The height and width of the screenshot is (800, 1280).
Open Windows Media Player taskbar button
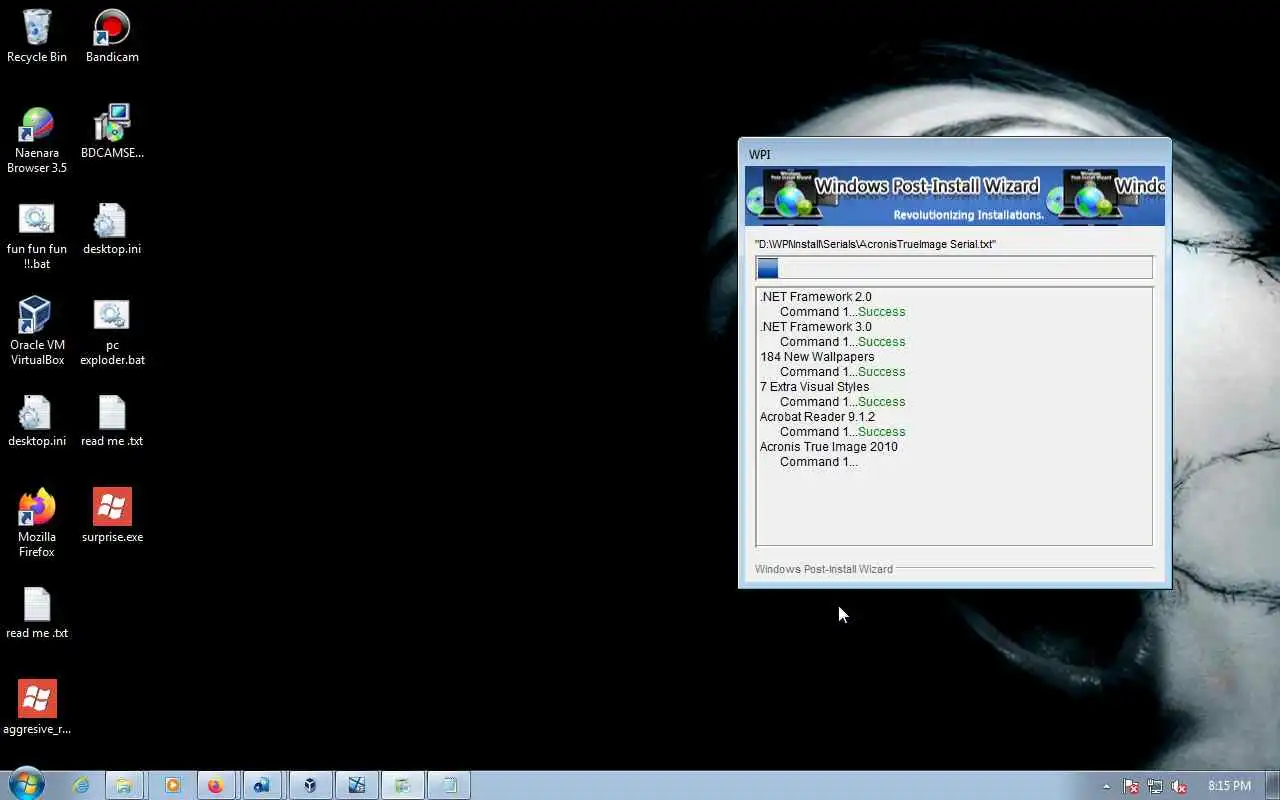[x=172, y=786]
